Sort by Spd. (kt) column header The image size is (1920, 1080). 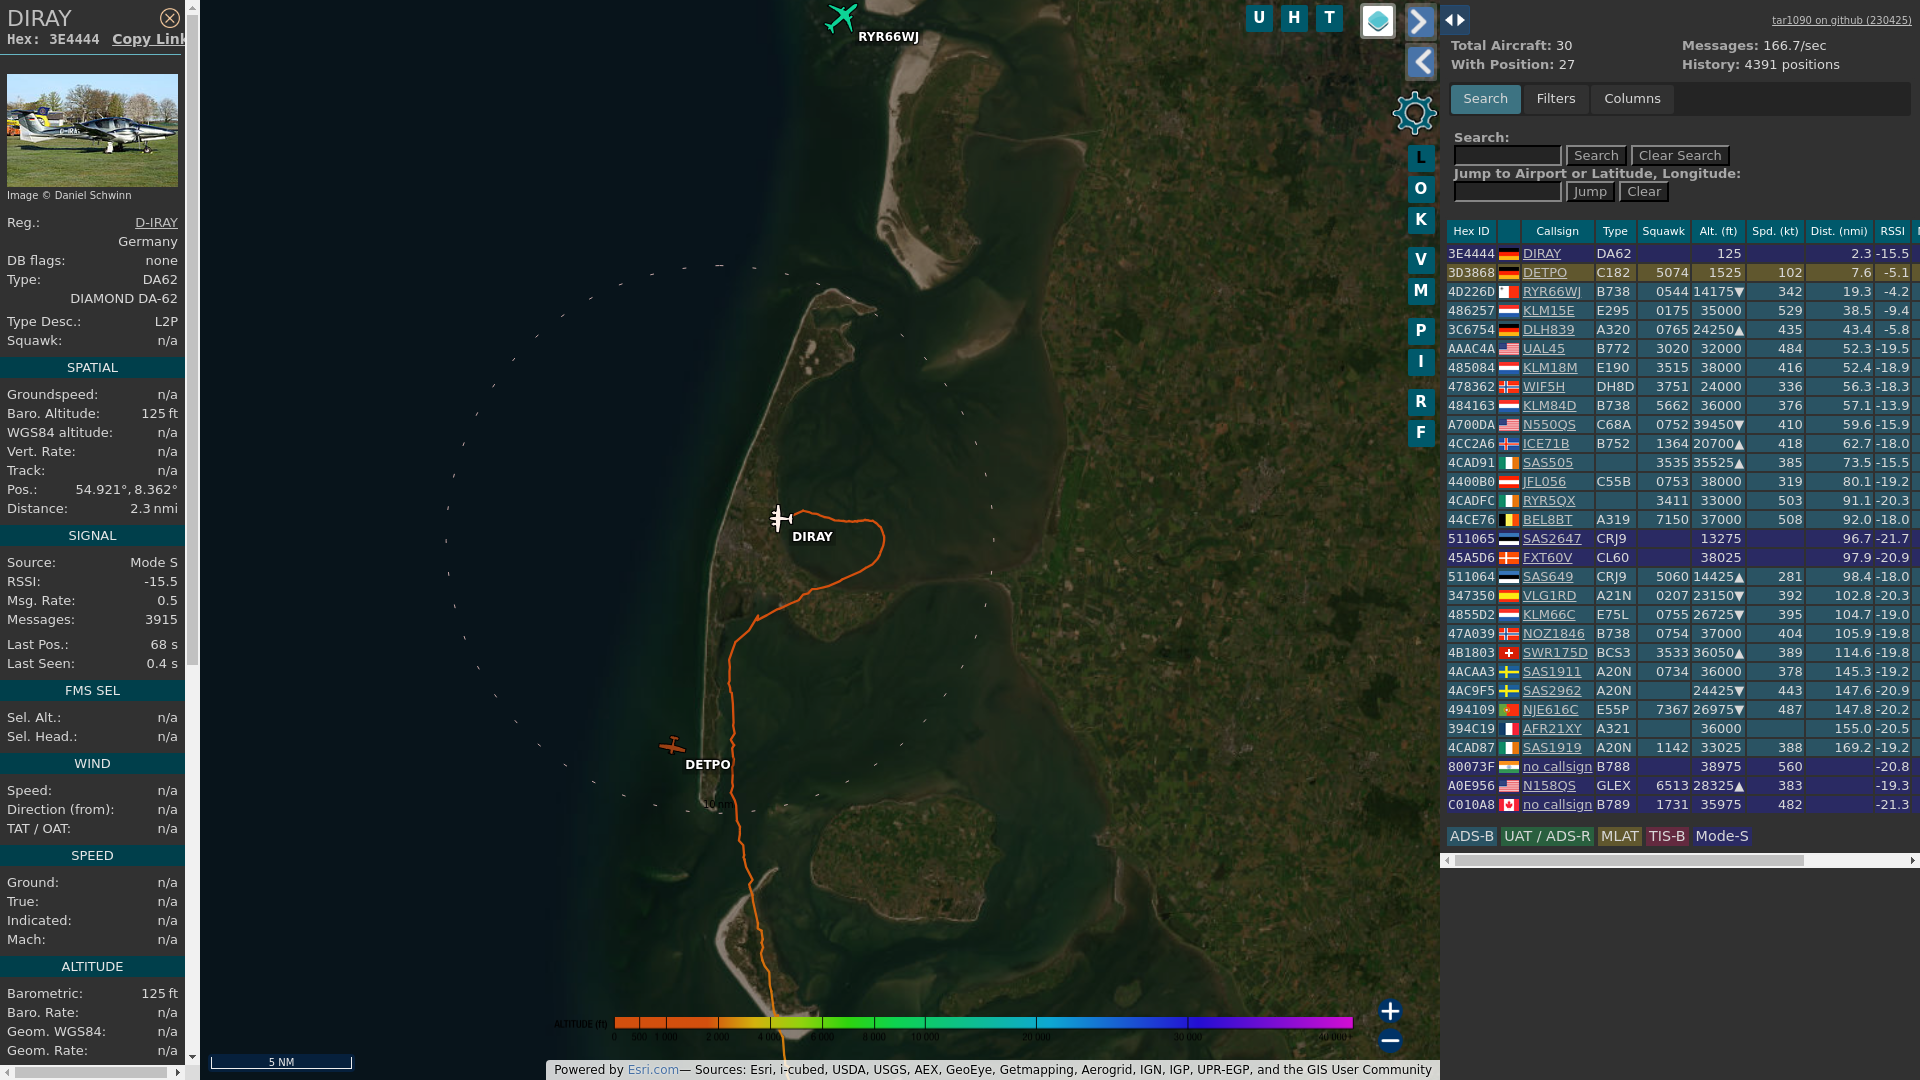[x=1775, y=232]
